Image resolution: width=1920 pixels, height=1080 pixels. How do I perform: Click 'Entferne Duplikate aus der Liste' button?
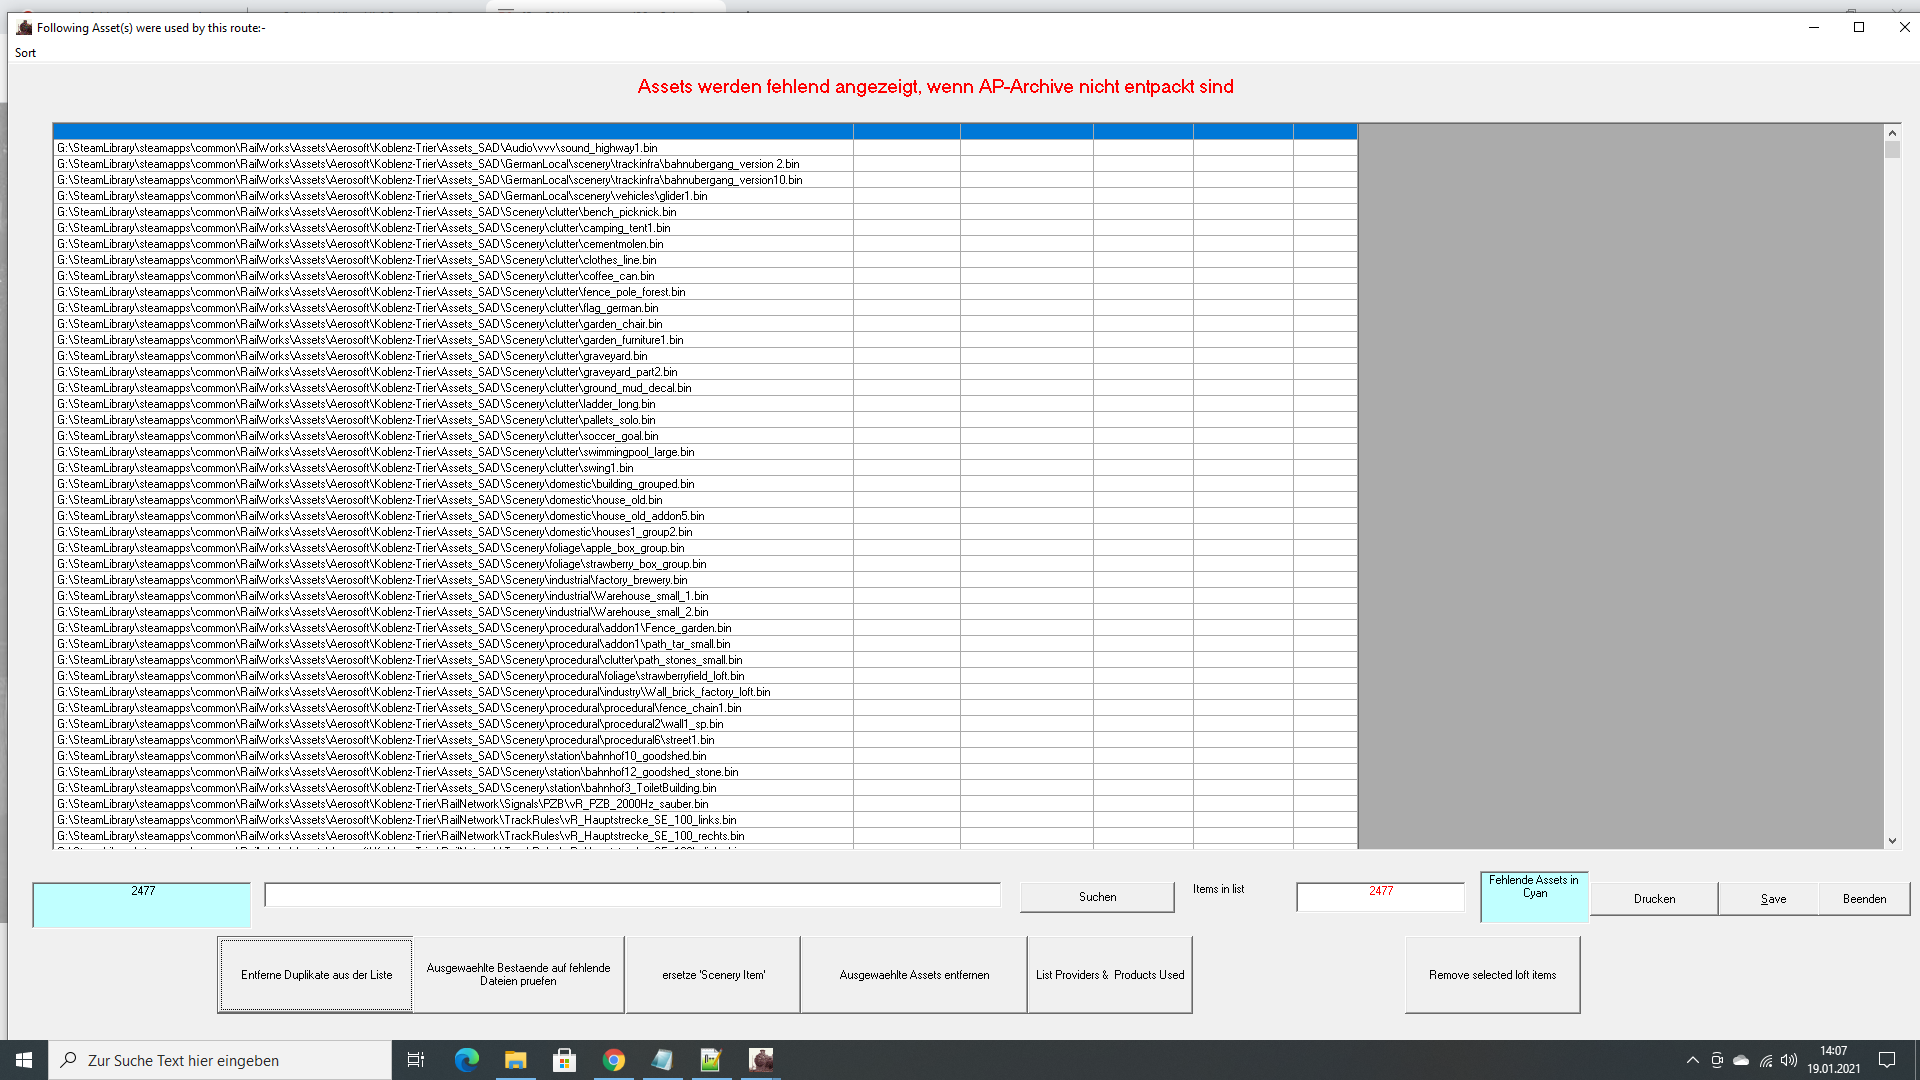click(x=316, y=975)
